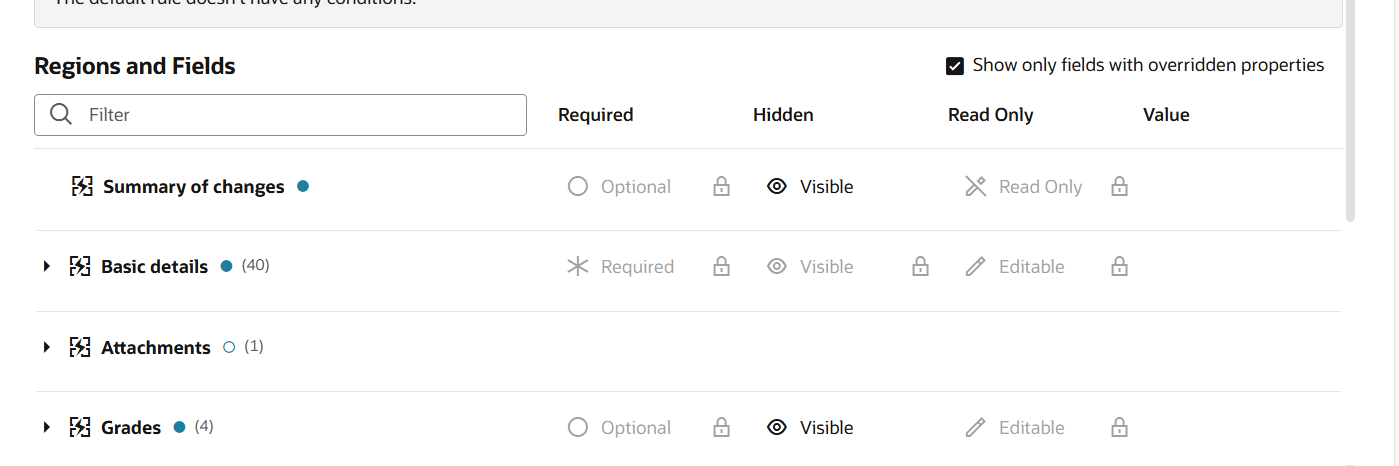Click the Basic details region icon
This screenshot has height=466, width=1399.
tap(80, 266)
